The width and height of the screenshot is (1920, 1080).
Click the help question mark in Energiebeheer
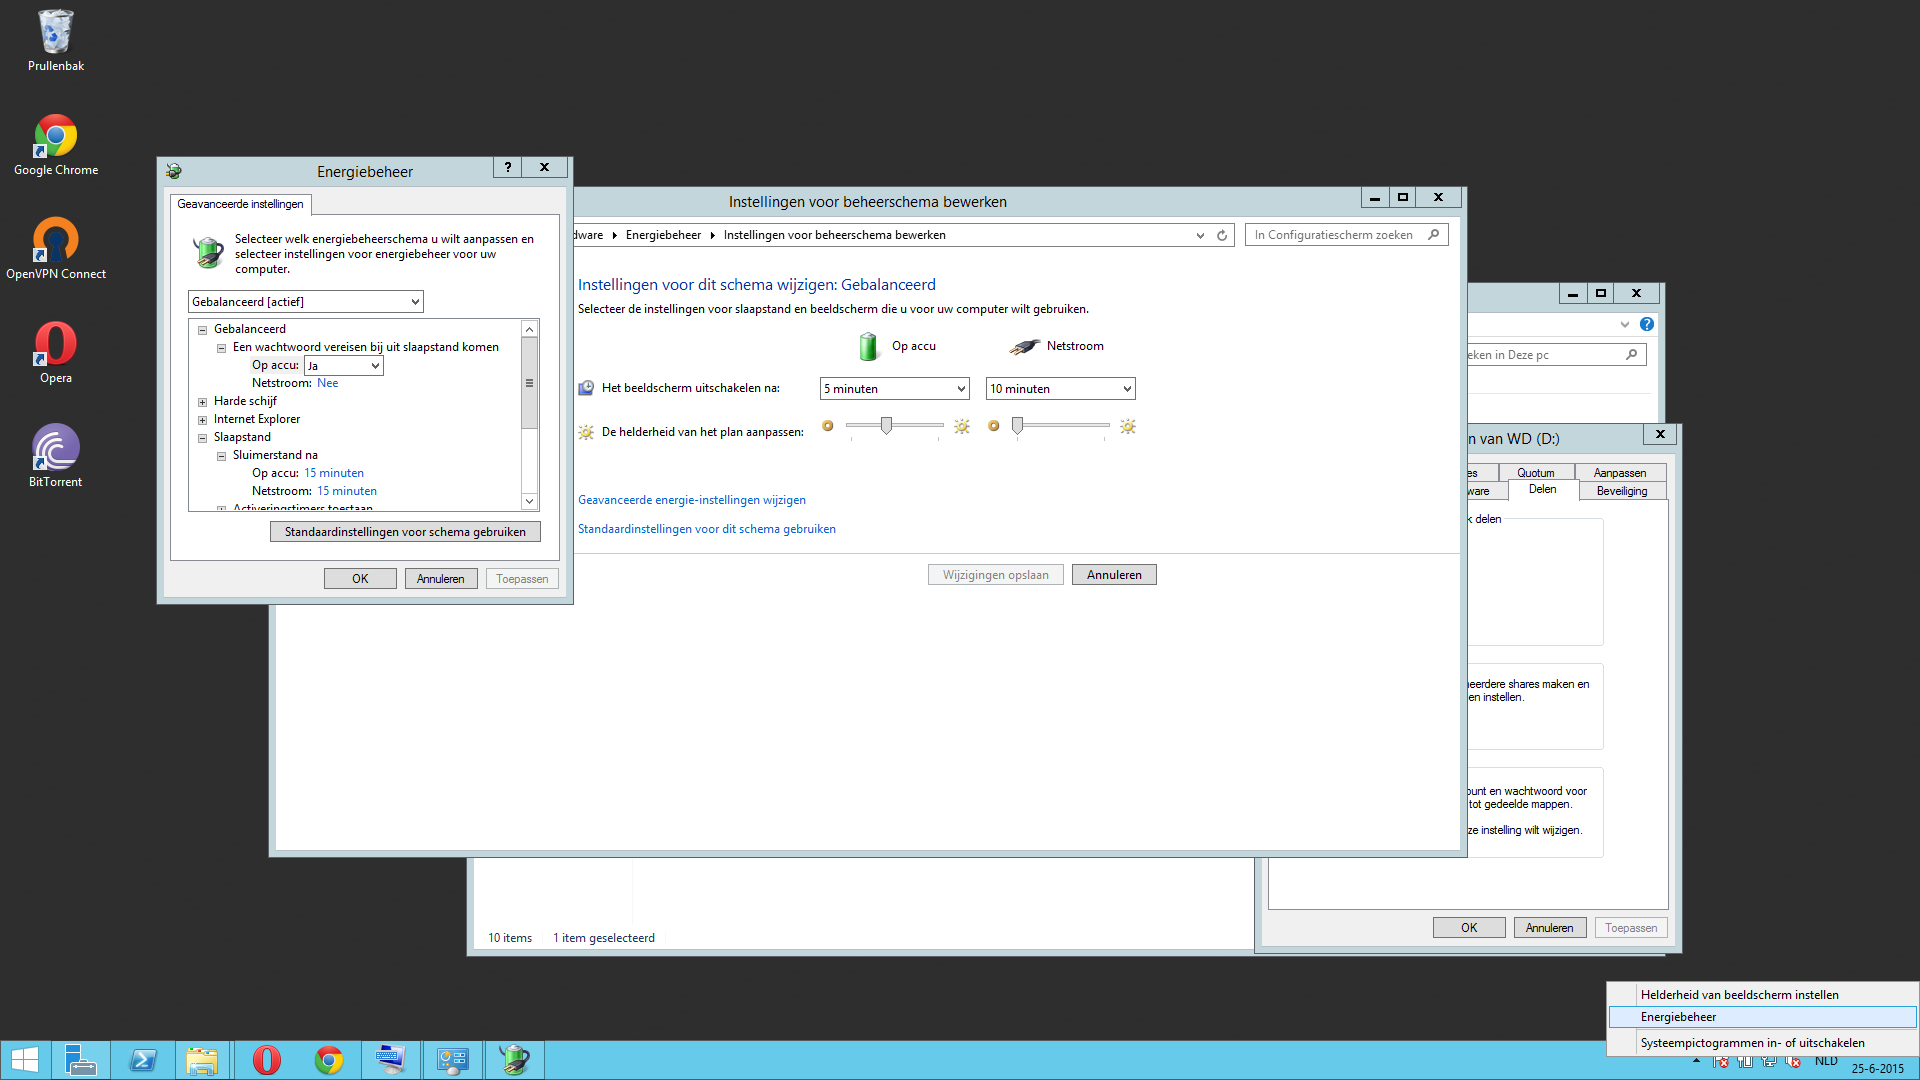508,168
